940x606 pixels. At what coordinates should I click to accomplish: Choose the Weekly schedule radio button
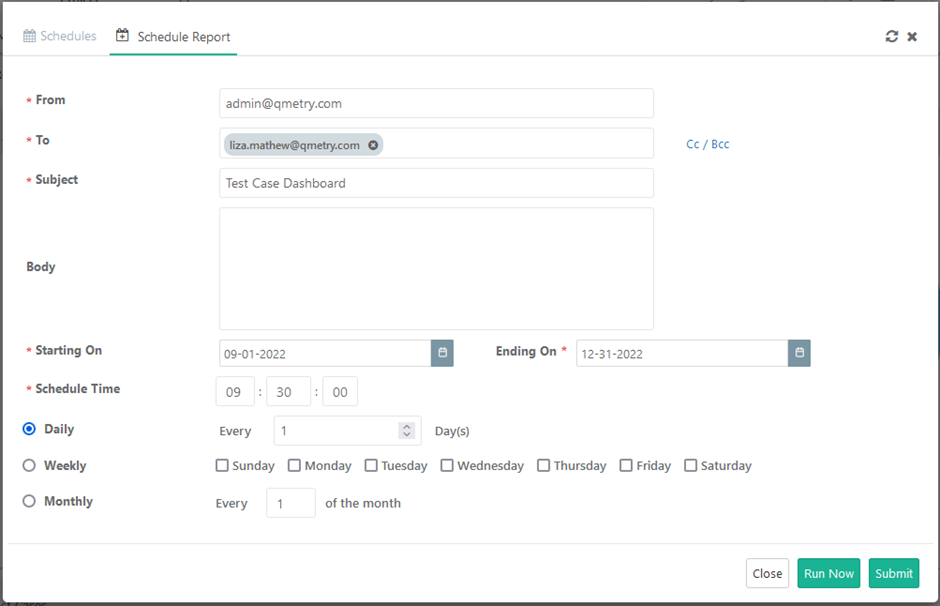coord(29,465)
